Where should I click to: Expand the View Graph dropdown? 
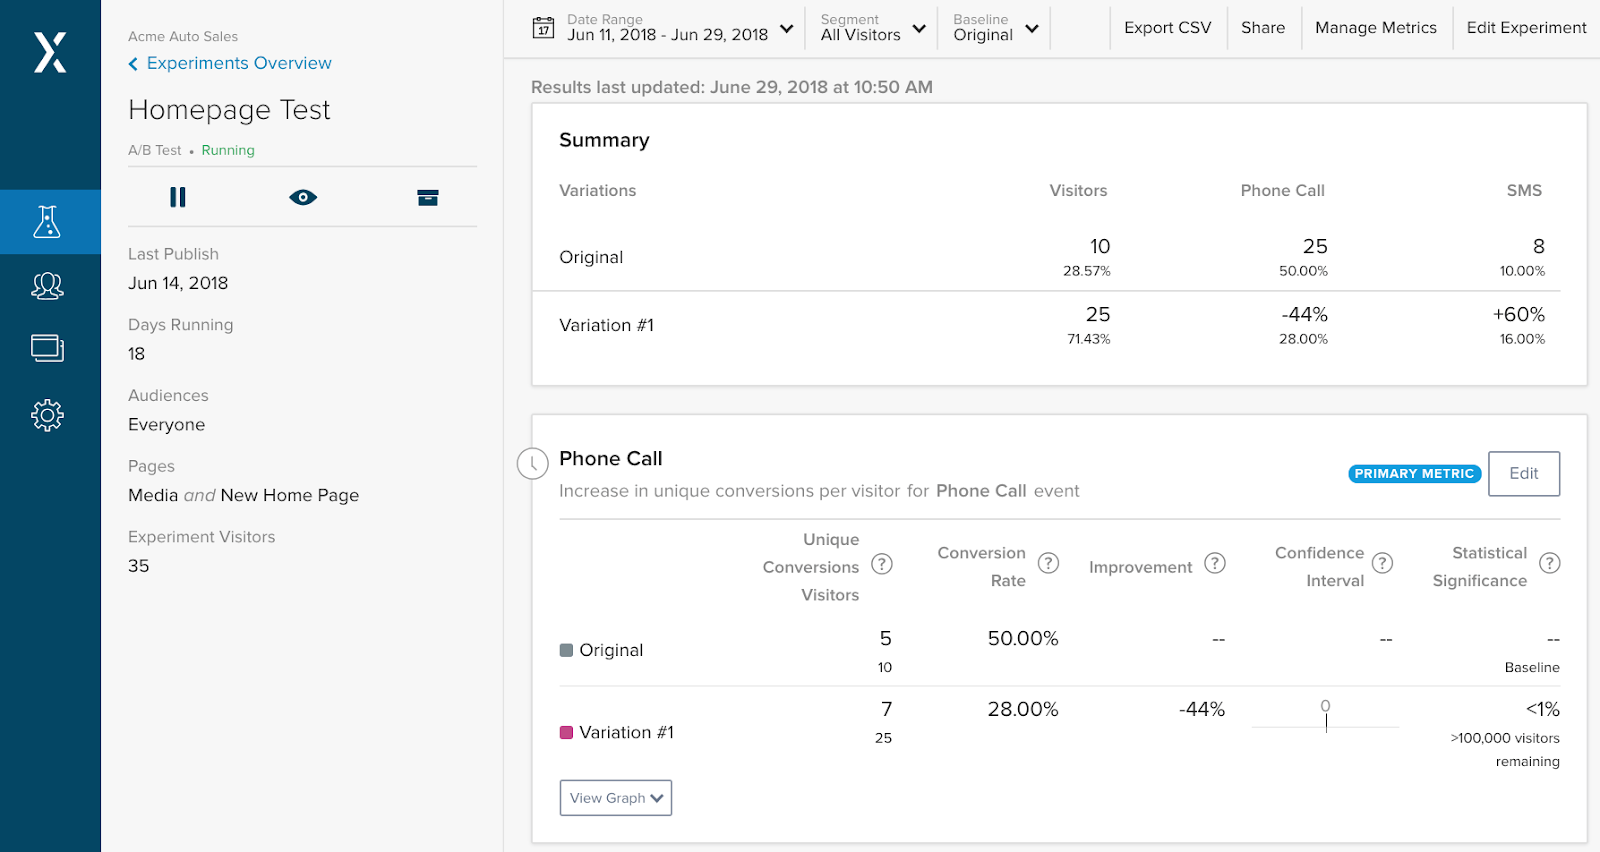pyautogui.click(x=616, y=798)
